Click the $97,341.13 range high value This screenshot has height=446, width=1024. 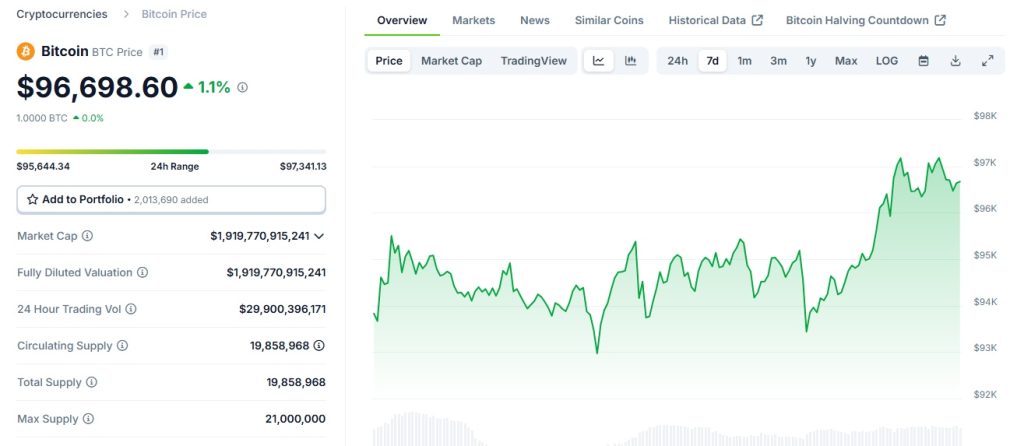303,167
